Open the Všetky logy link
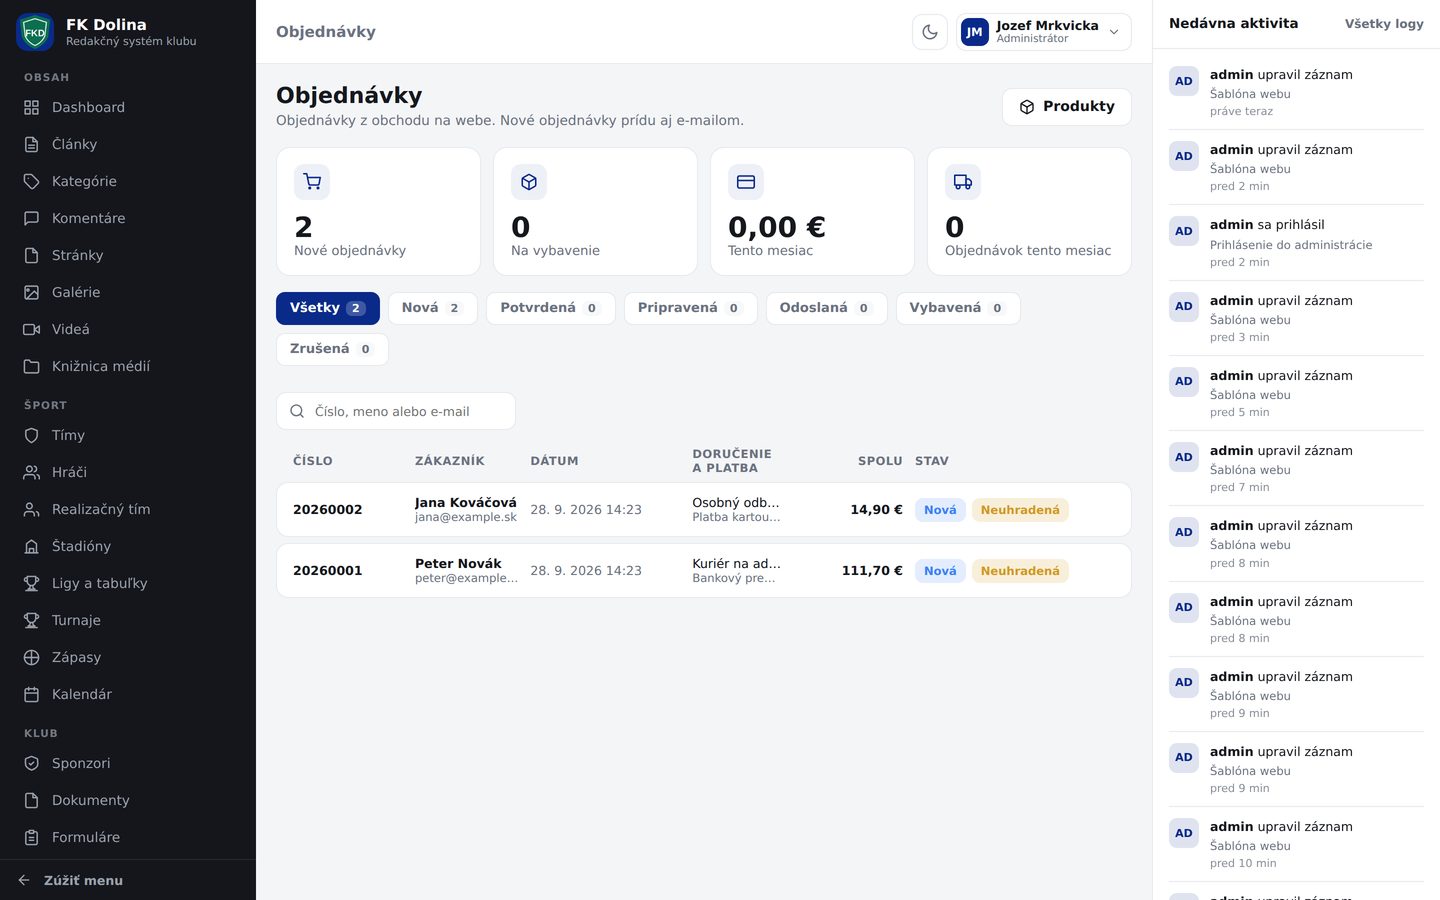1440x900 pixels. coord(1384,23)
